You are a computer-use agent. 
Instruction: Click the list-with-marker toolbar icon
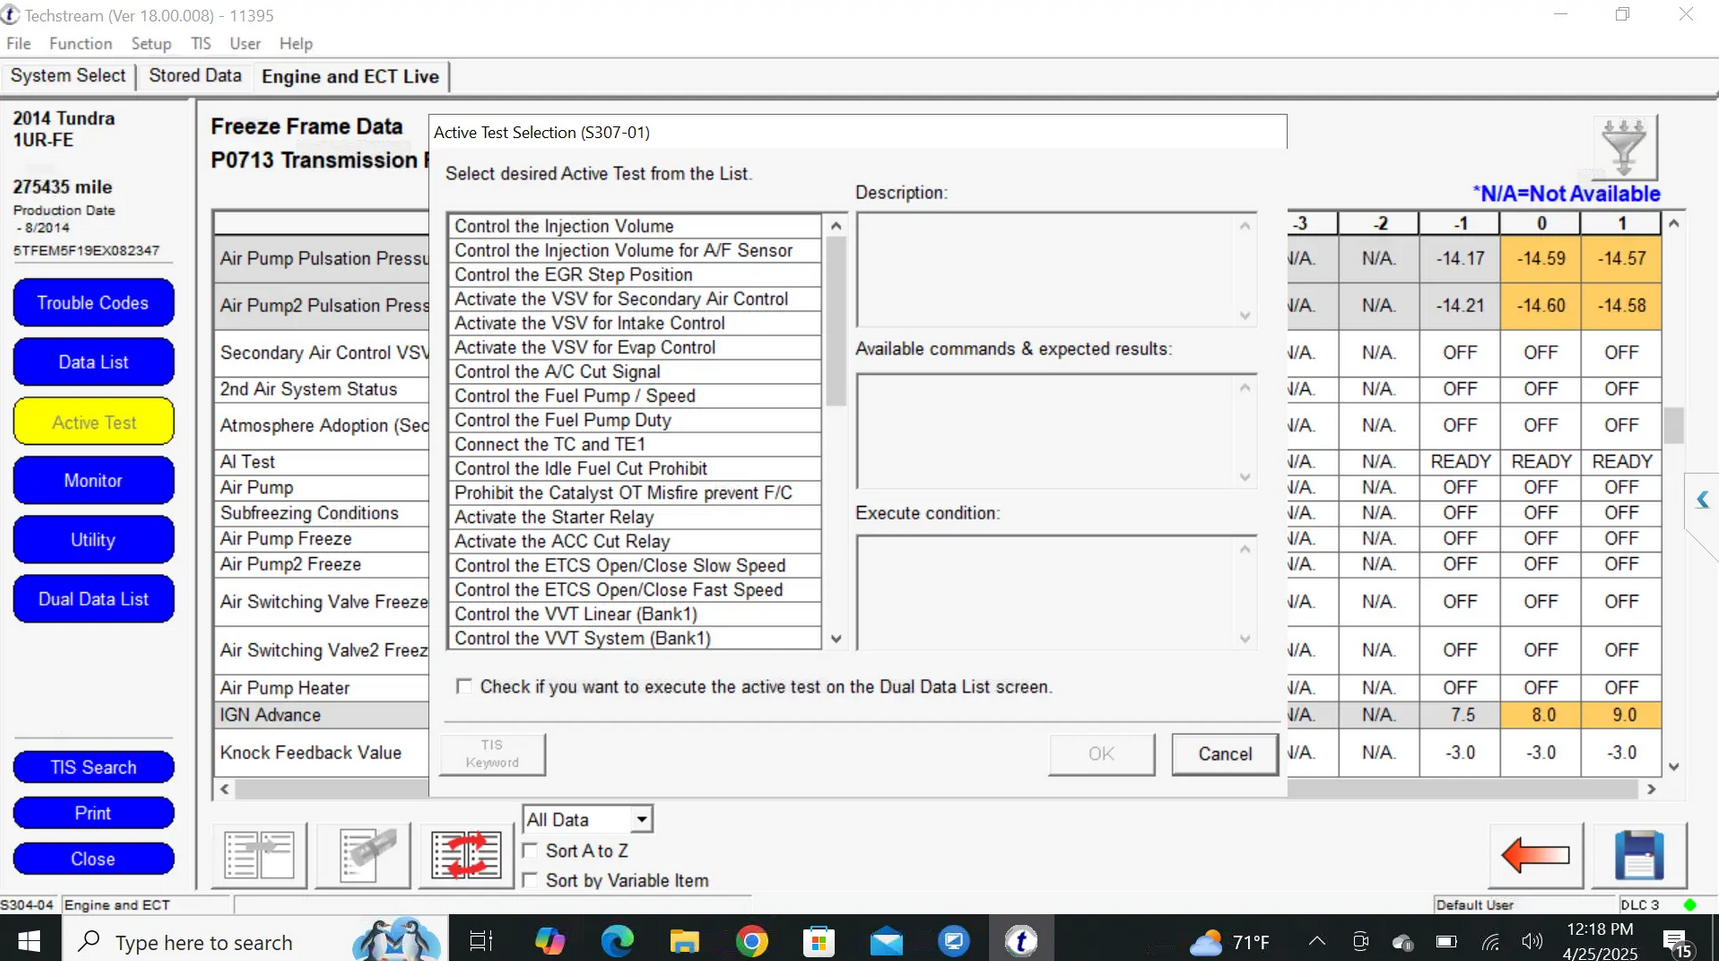pyautogui.click(x=363, y=855)
